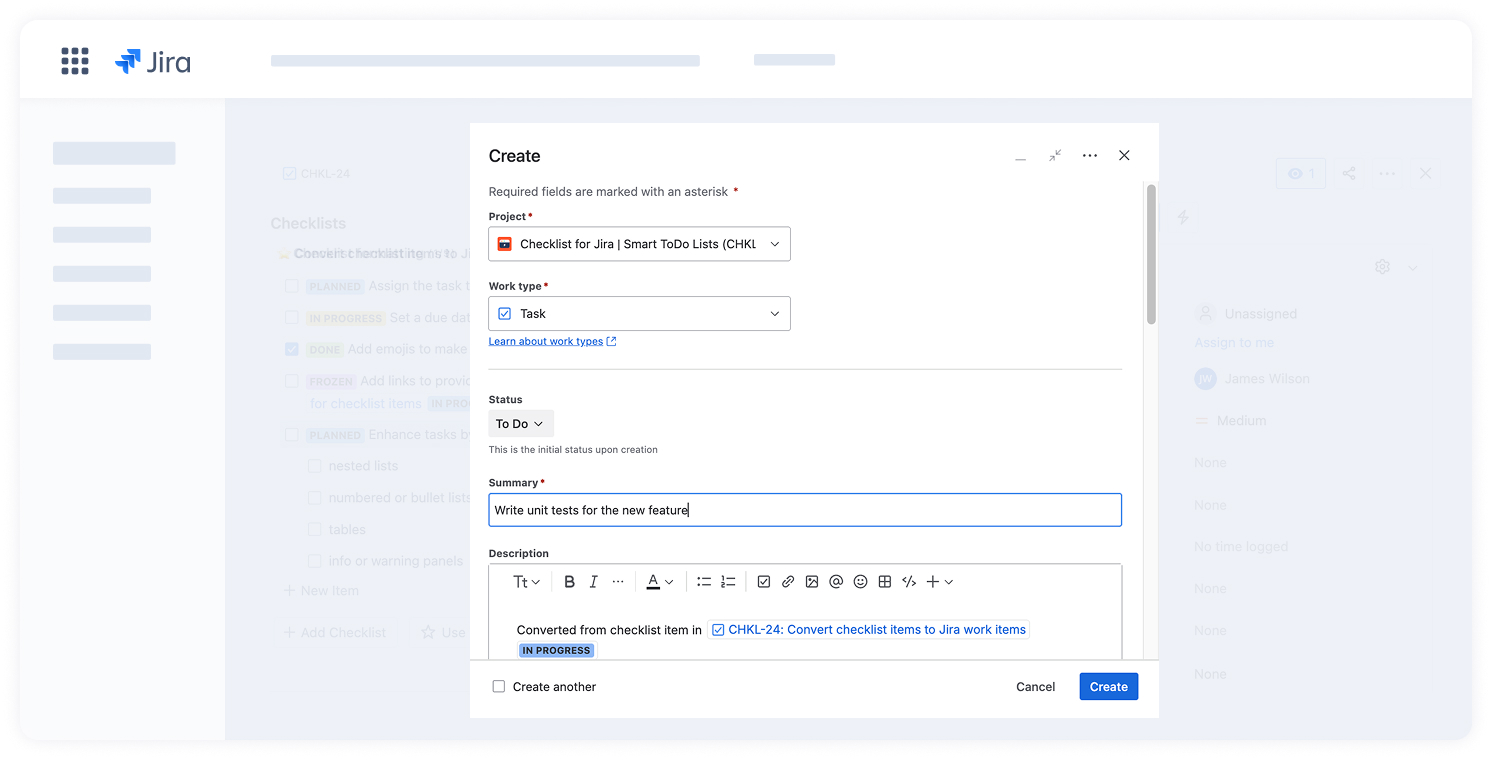Screen dimensions: 1492x760
Task: Click the Create dialog scrollbar
Action: coord(1151,254)
